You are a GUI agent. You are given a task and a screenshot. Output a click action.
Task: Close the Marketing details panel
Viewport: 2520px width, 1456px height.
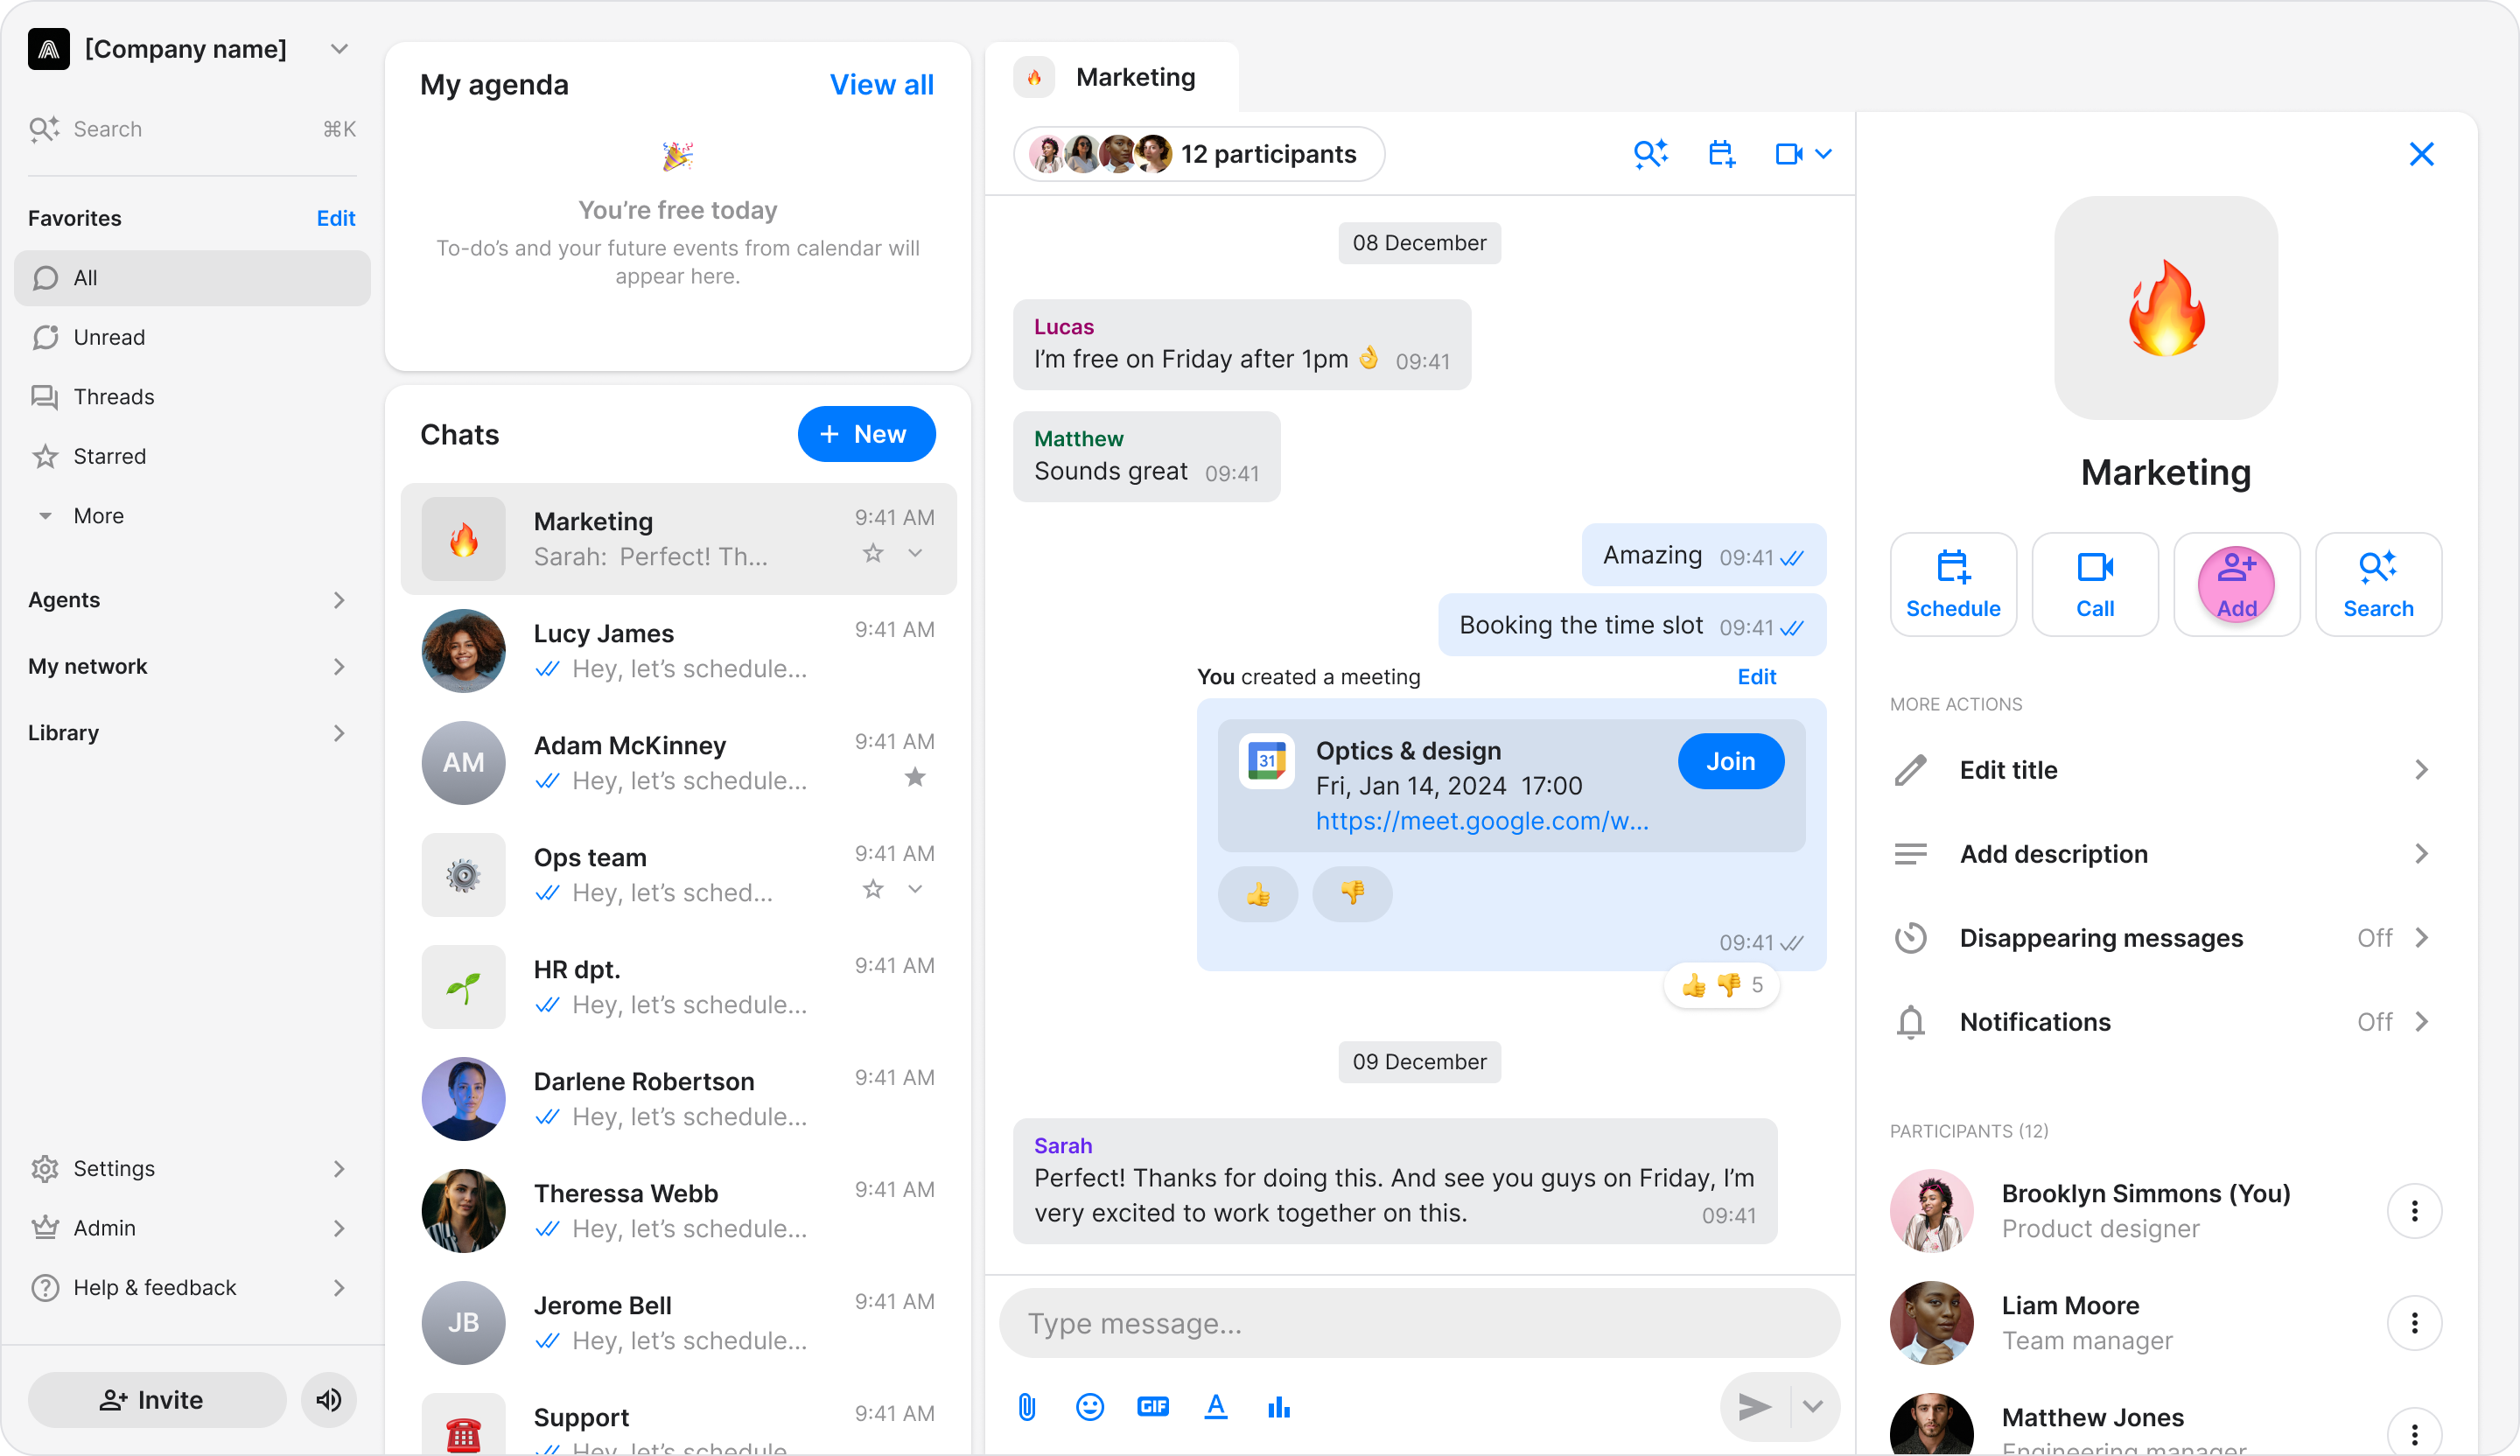(x=2421, y=154)
